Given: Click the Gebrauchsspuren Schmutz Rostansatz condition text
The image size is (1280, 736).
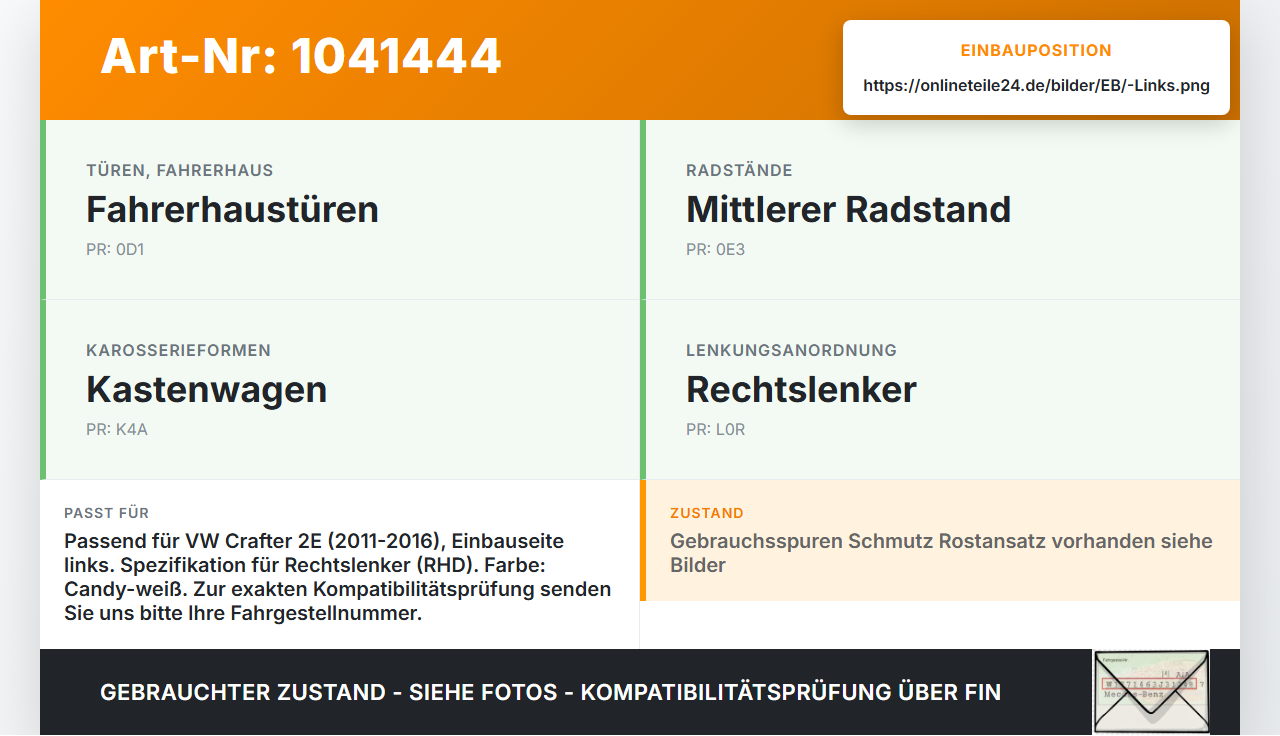Looking at the screenshot, I should pos(941,553).
